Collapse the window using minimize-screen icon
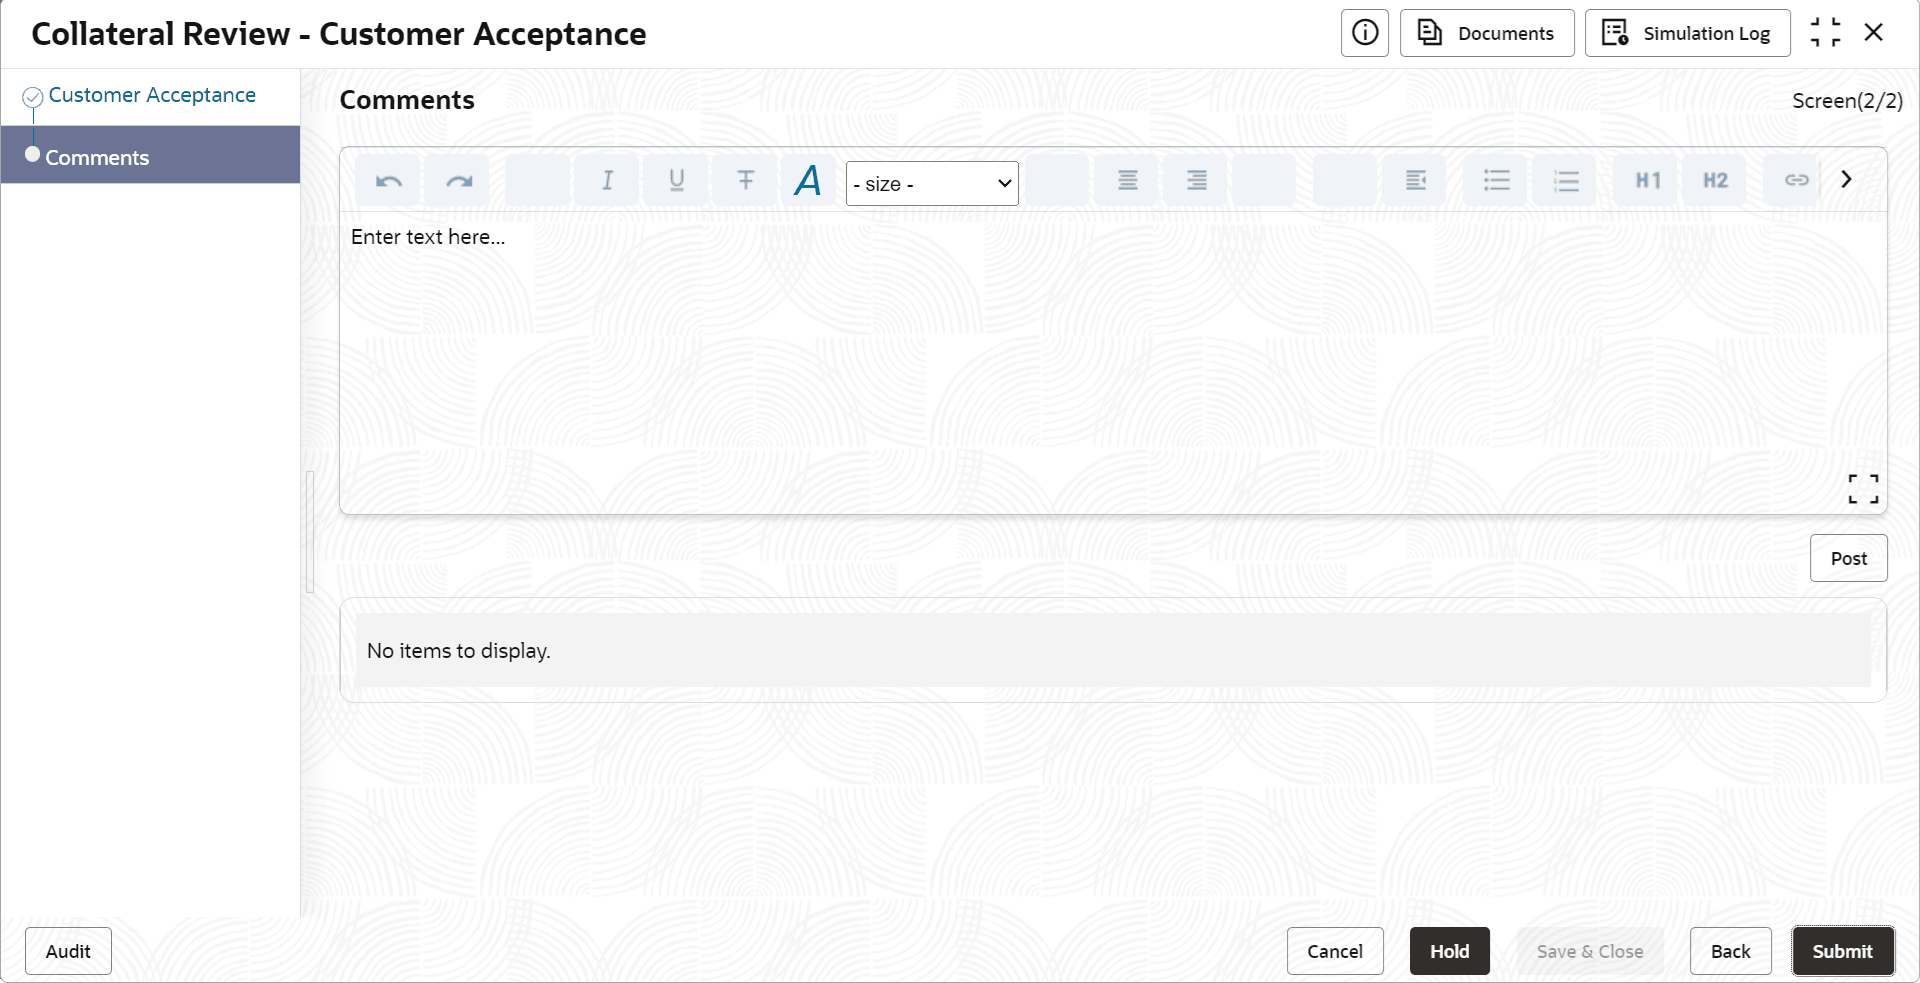This screenshot has width=1920, height=983. coord(1825,33)
